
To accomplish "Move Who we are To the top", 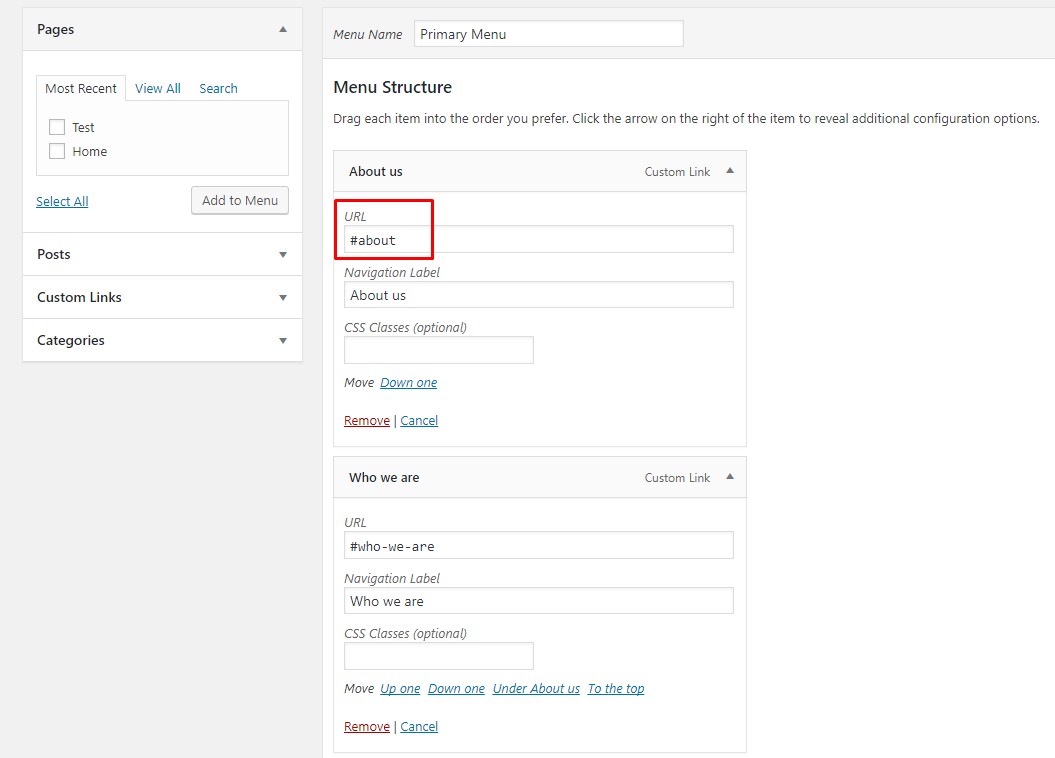I will 616,689.
